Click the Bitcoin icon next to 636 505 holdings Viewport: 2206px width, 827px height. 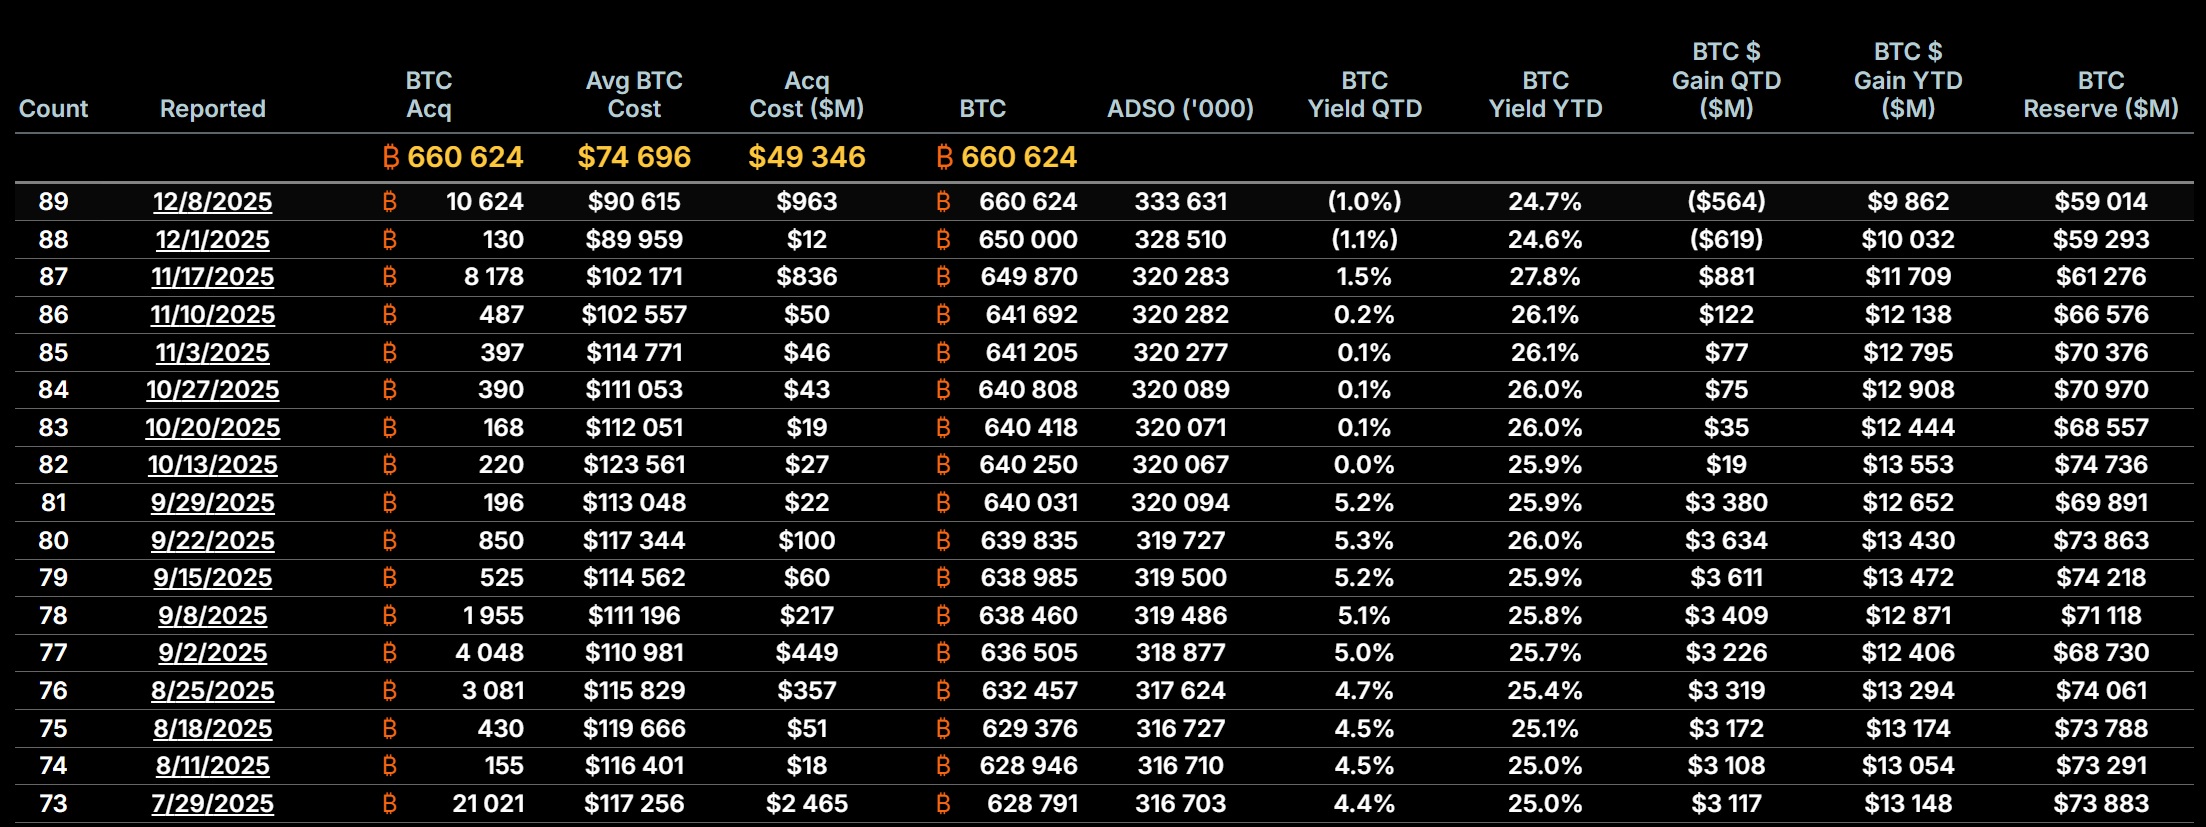(x=943, y=653)
